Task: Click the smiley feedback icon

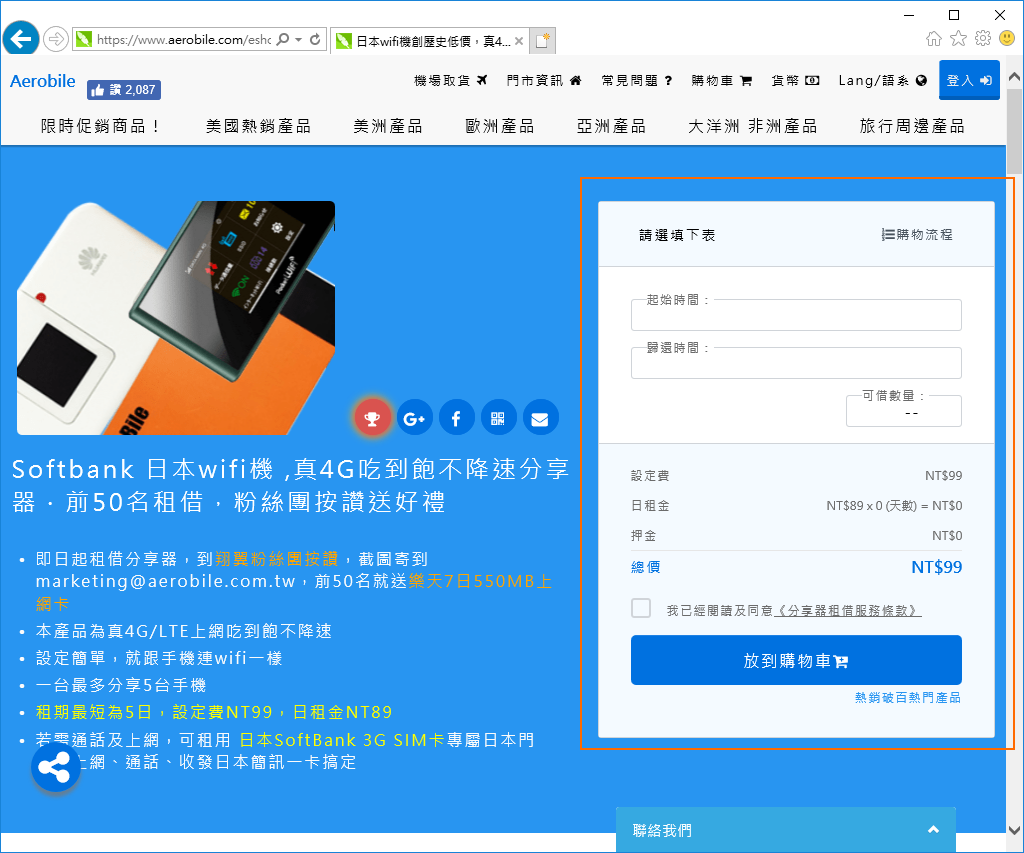Action: 1007,39
